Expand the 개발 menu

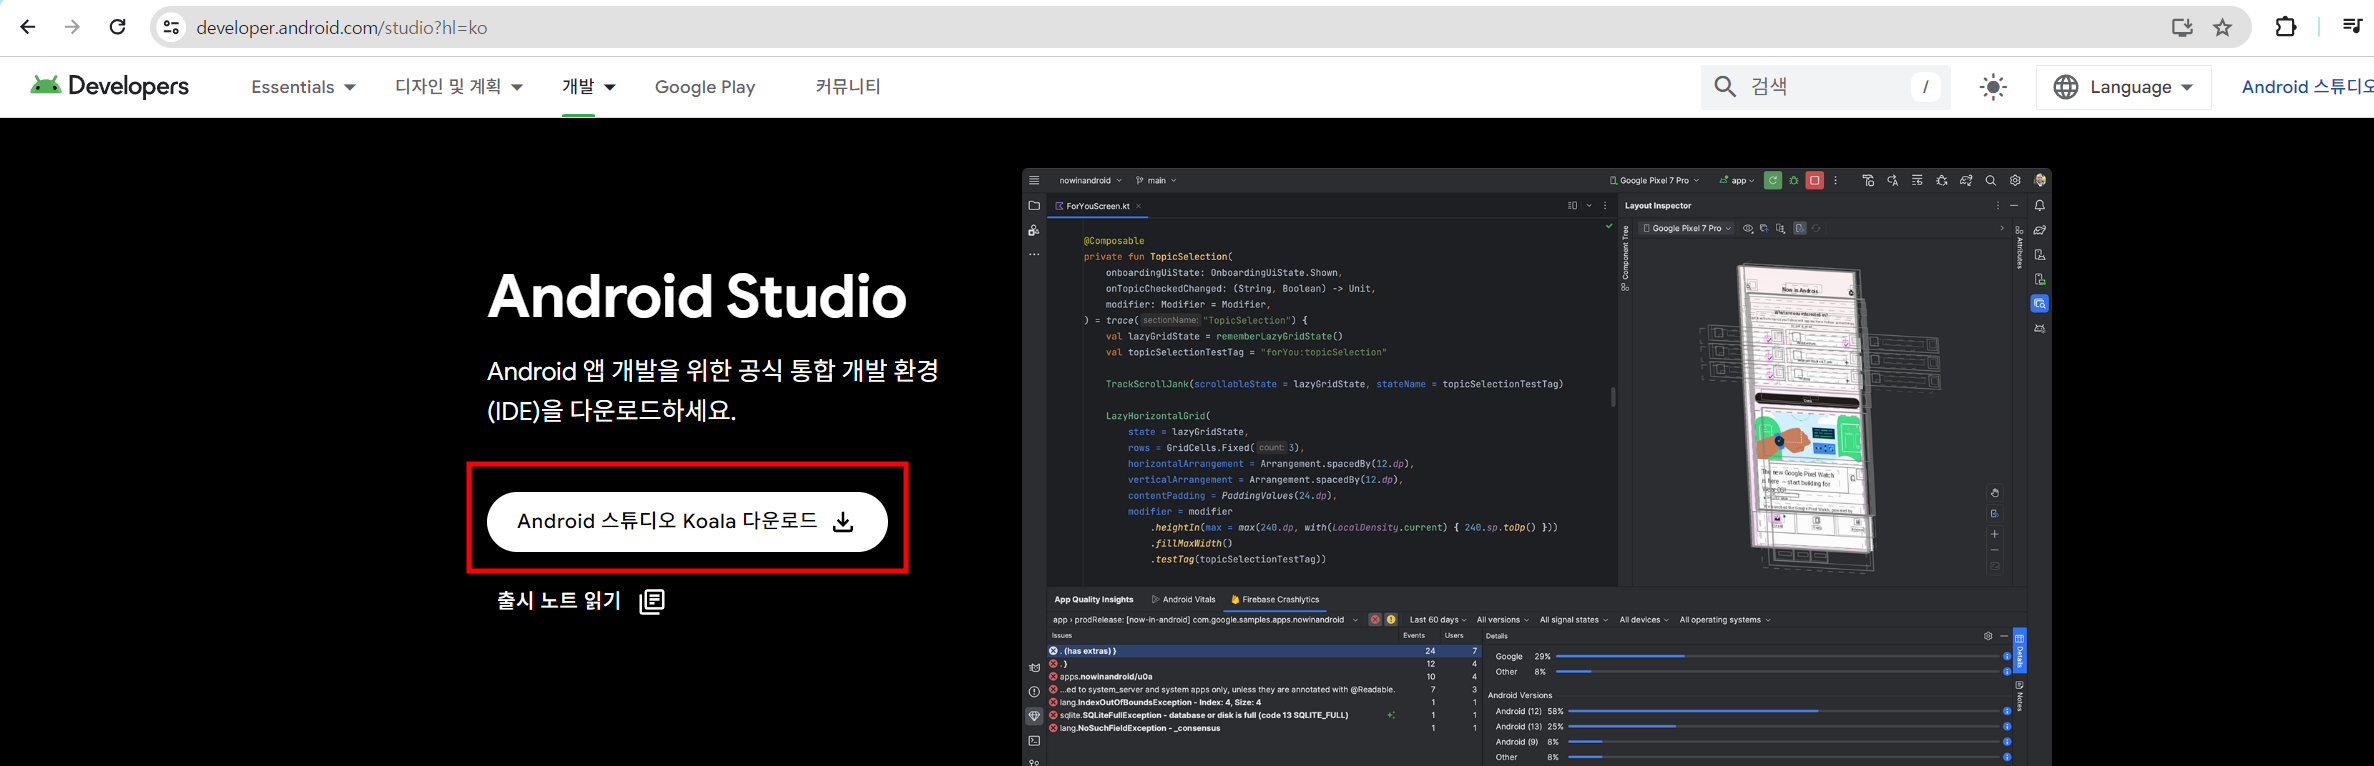coord(588,87)
